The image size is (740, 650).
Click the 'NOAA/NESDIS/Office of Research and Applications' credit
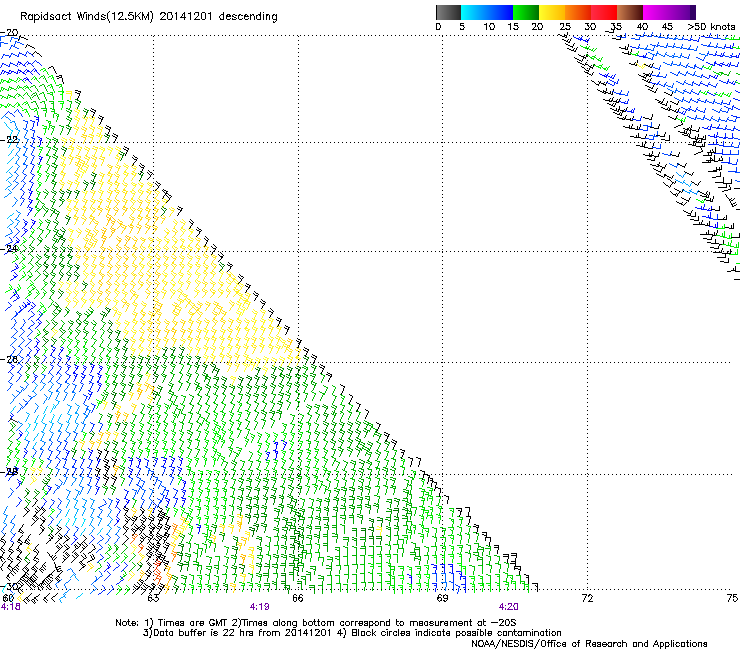[x=589, y=644]
